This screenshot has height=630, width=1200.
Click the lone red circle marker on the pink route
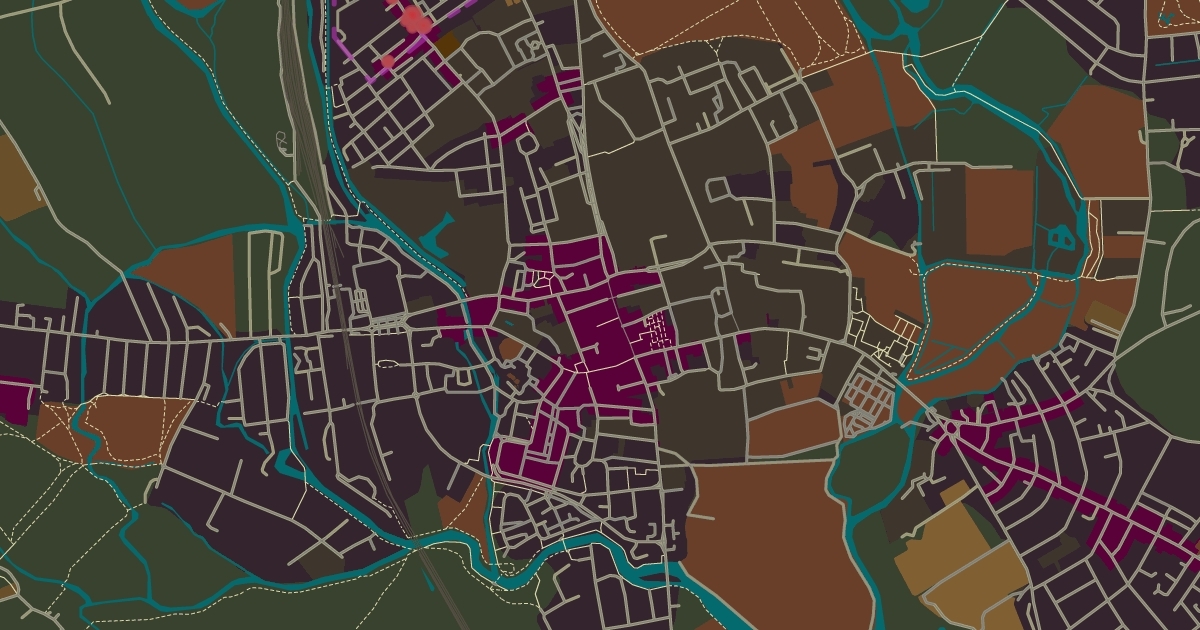tap(388, 61)
